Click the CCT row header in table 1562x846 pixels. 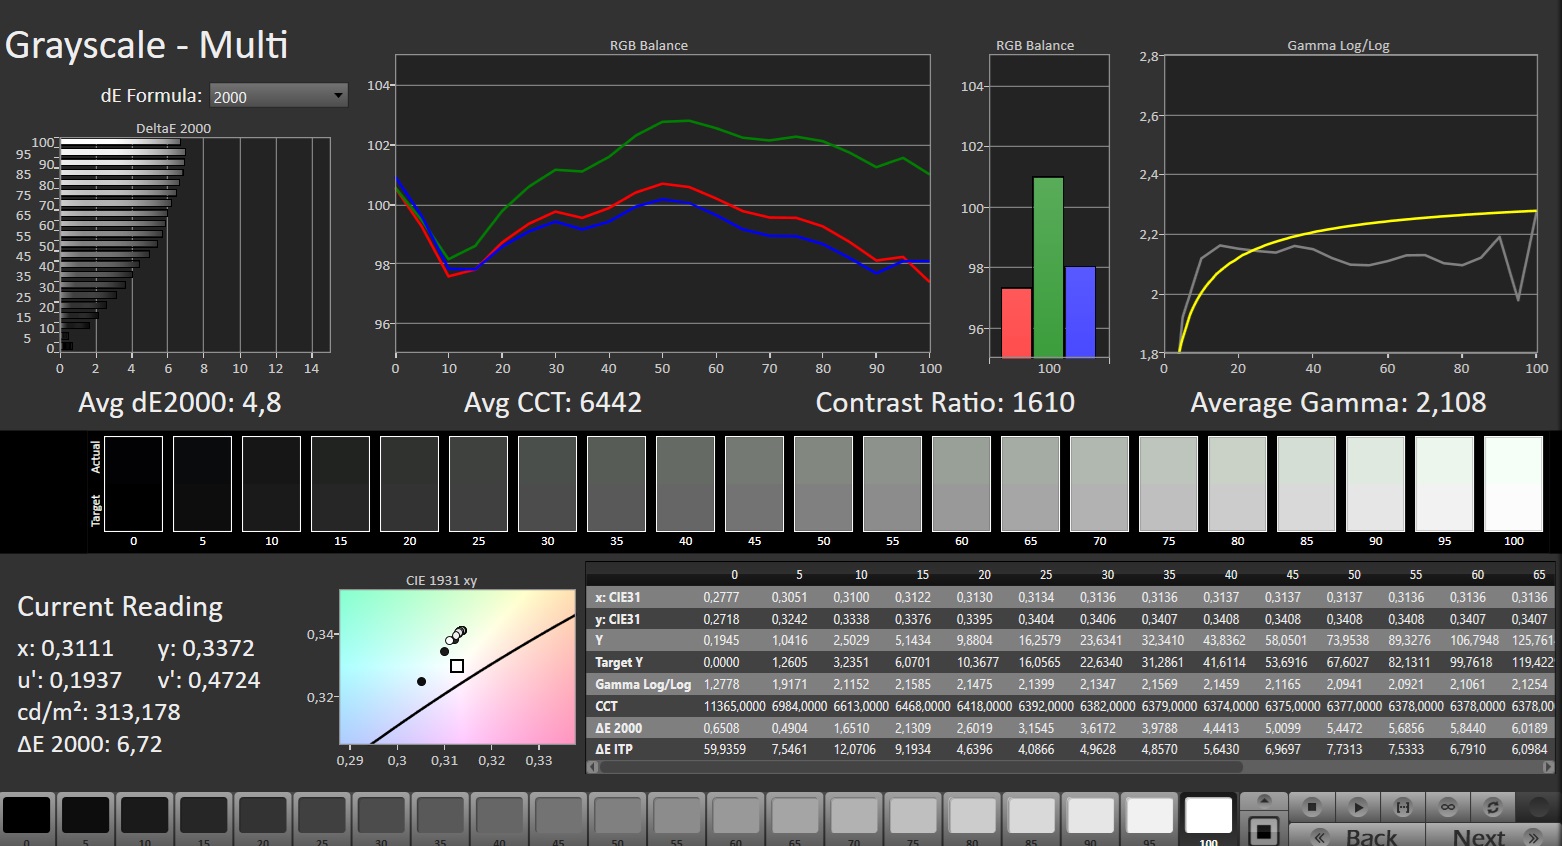(607, 706)
